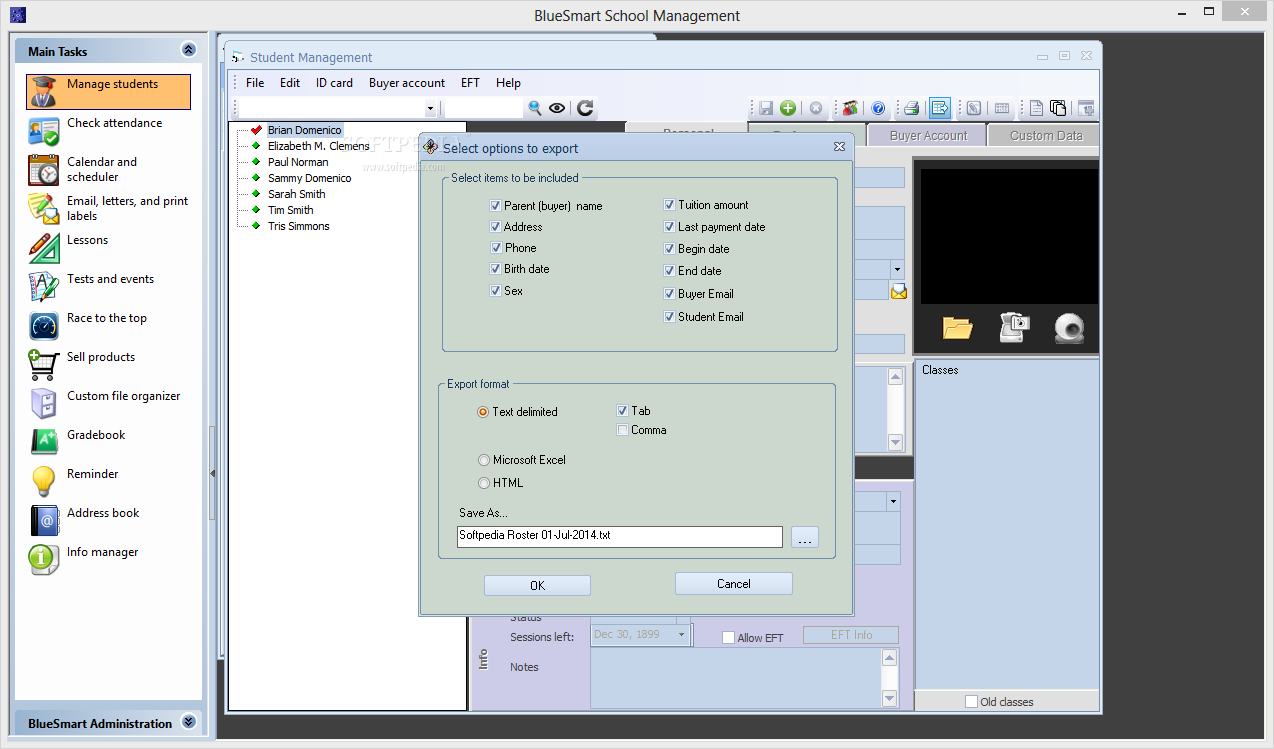Click the browse ... button
This screenshot has width=1274, height=749.
click(805, 537)
